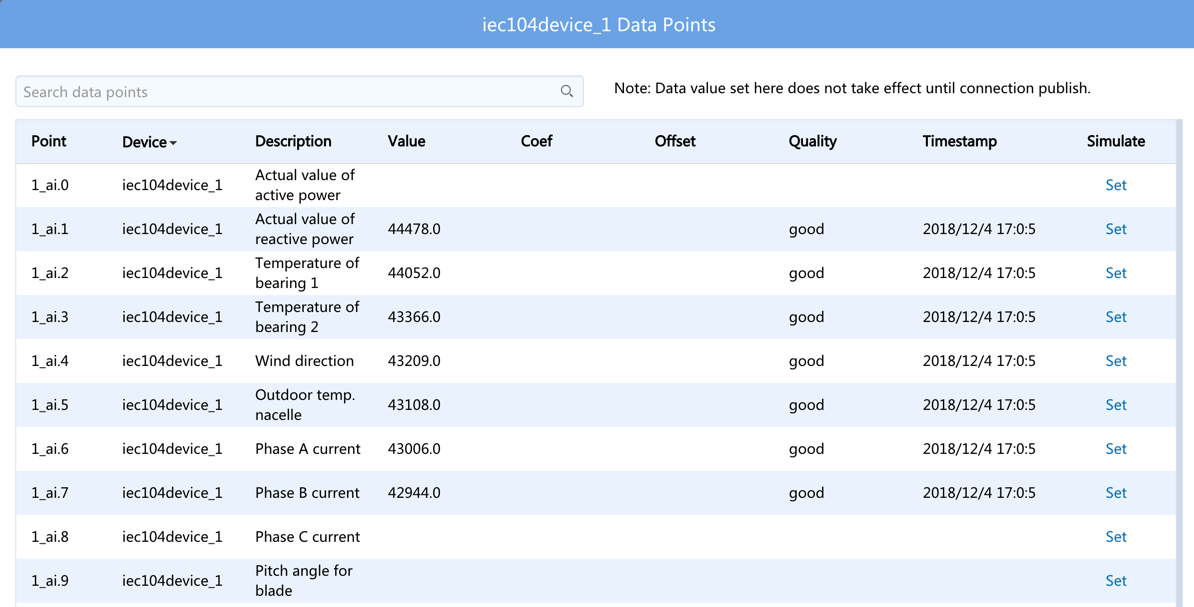This screenshot has height=607, width=1194.
Task: Click Actual value of reactive power description
Action: [x=305, y=229]
